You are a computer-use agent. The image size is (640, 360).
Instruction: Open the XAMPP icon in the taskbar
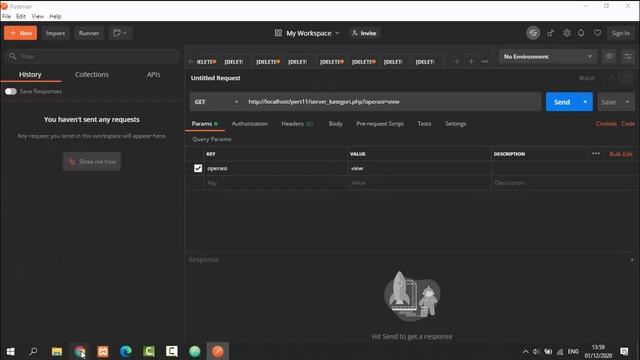pyautogui.click(x=103, y=351)
